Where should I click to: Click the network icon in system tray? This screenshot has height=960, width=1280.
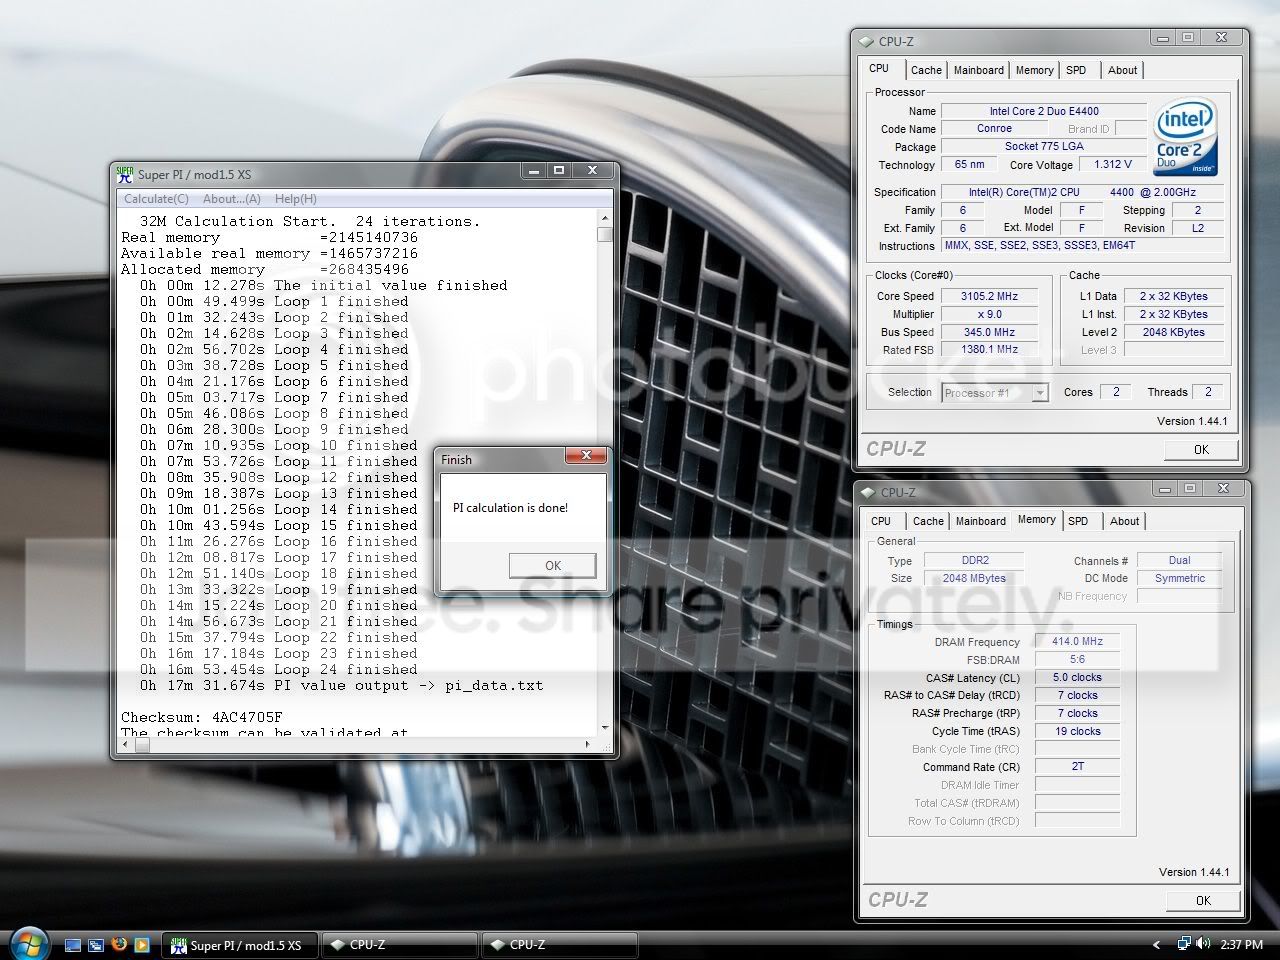tap(1184, 944)
